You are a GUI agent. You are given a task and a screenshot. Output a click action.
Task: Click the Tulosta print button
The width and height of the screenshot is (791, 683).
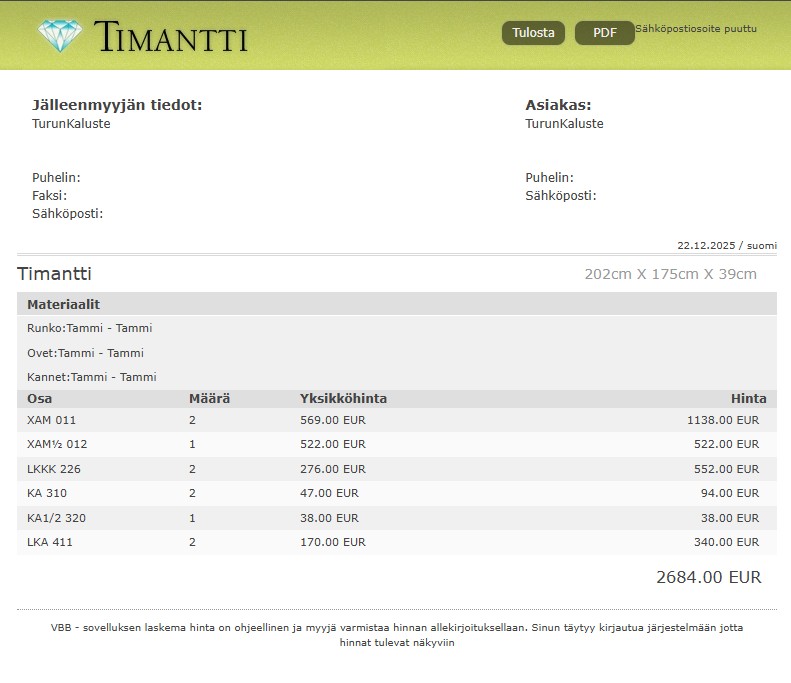click(533, 33)
